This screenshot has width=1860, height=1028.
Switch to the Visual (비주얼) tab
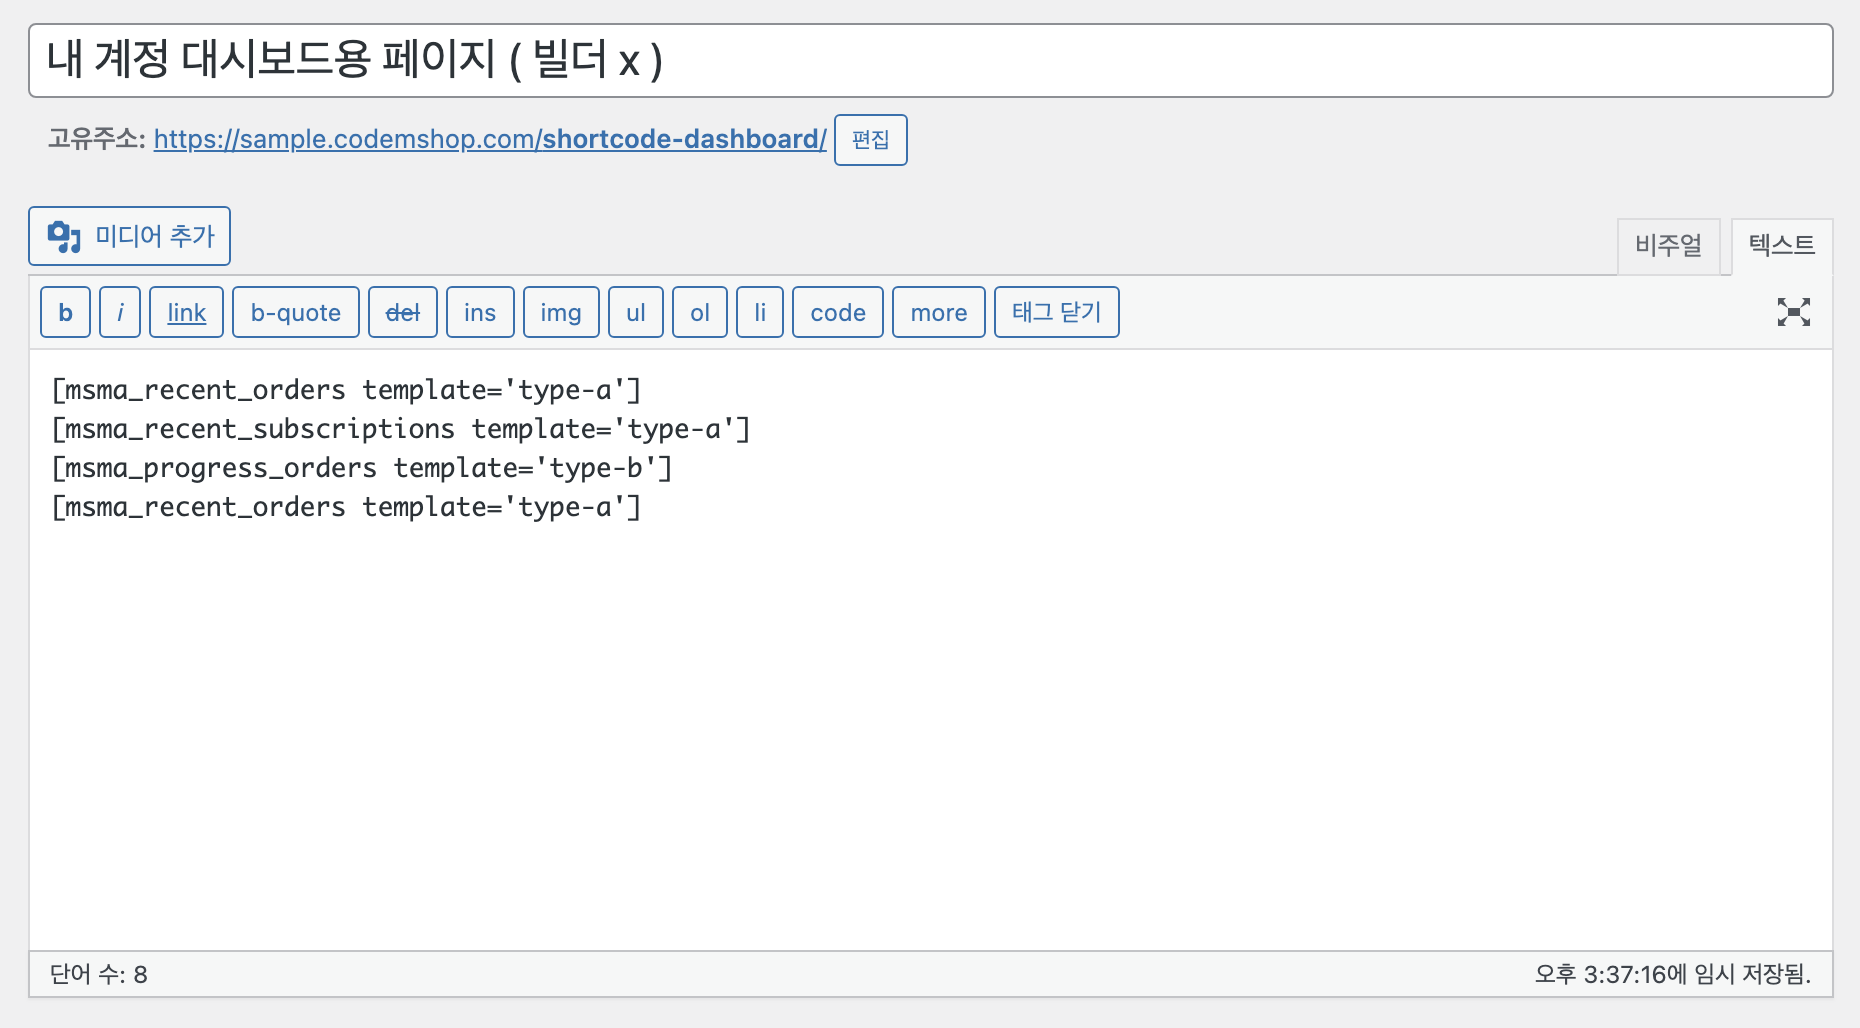point(1668,246)
